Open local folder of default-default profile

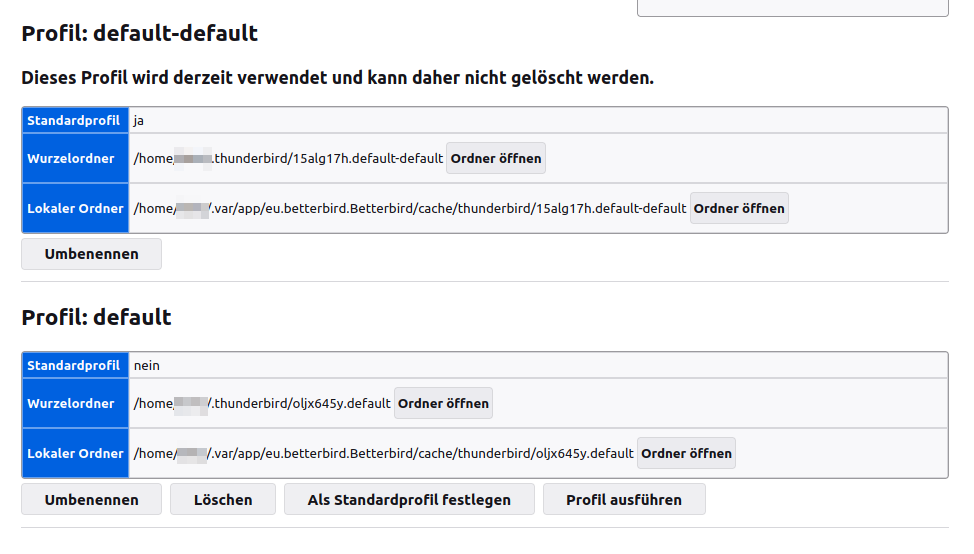point(739,208)
